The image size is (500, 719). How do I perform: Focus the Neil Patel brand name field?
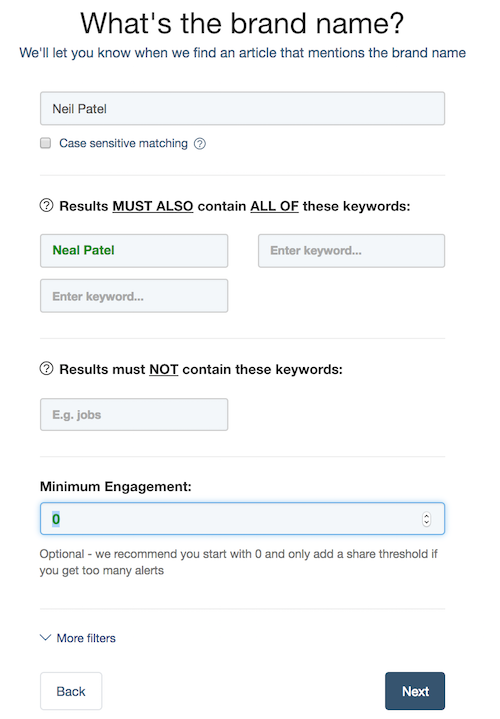pyautogui.click(x=242, y=109)
